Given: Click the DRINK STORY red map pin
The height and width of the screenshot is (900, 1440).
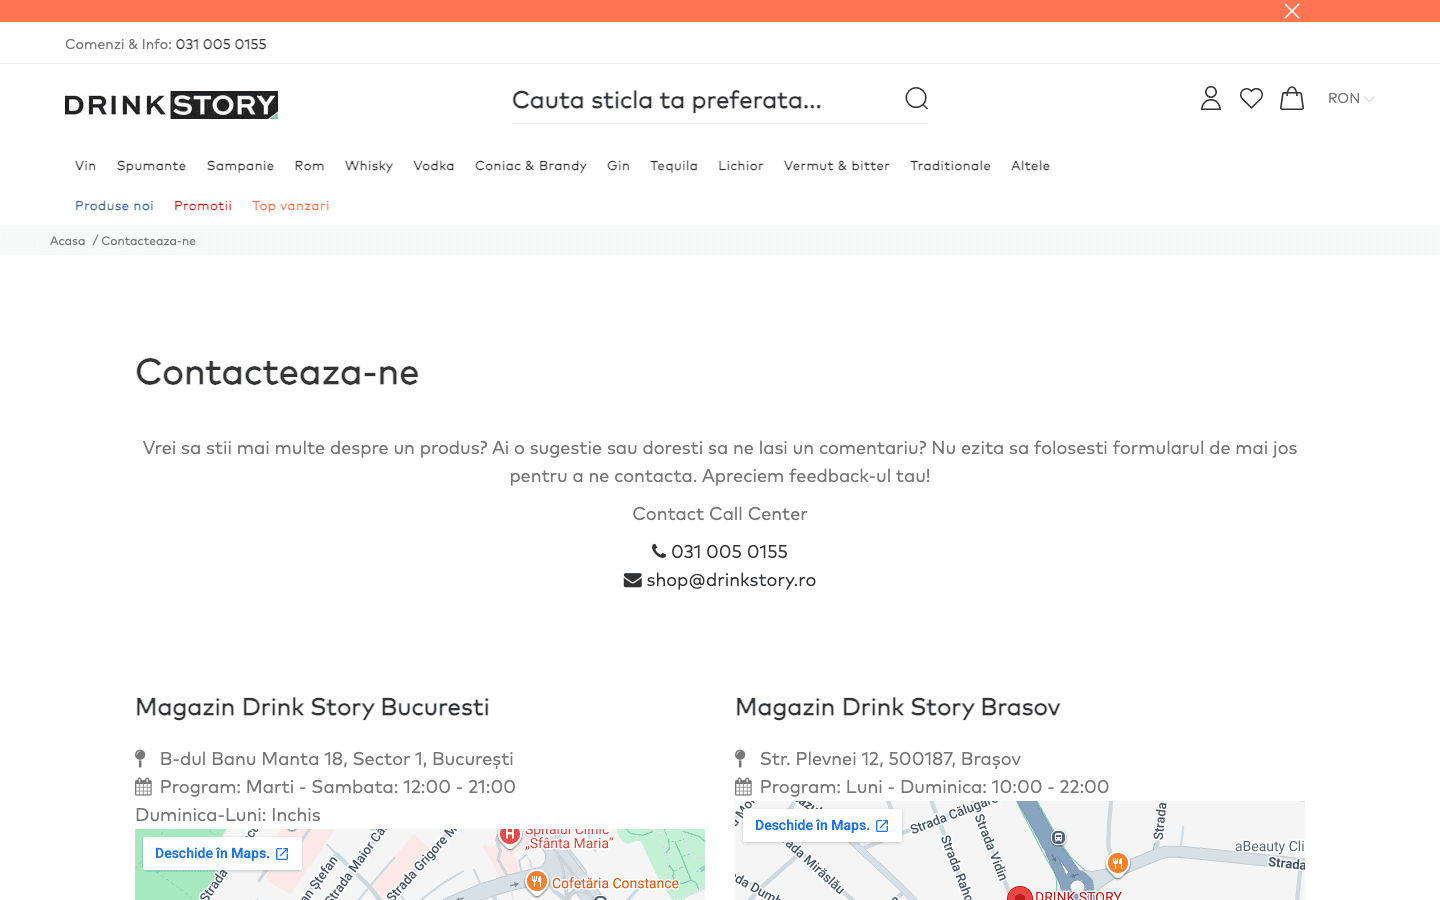Looking at the screenshot, I should (x=1019, y=894).
